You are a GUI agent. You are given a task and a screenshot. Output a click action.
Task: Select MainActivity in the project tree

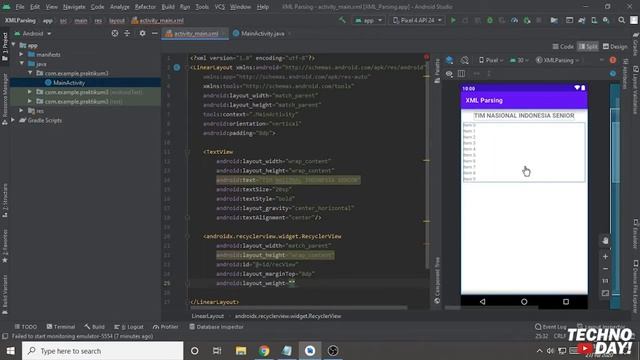(69, 82)
